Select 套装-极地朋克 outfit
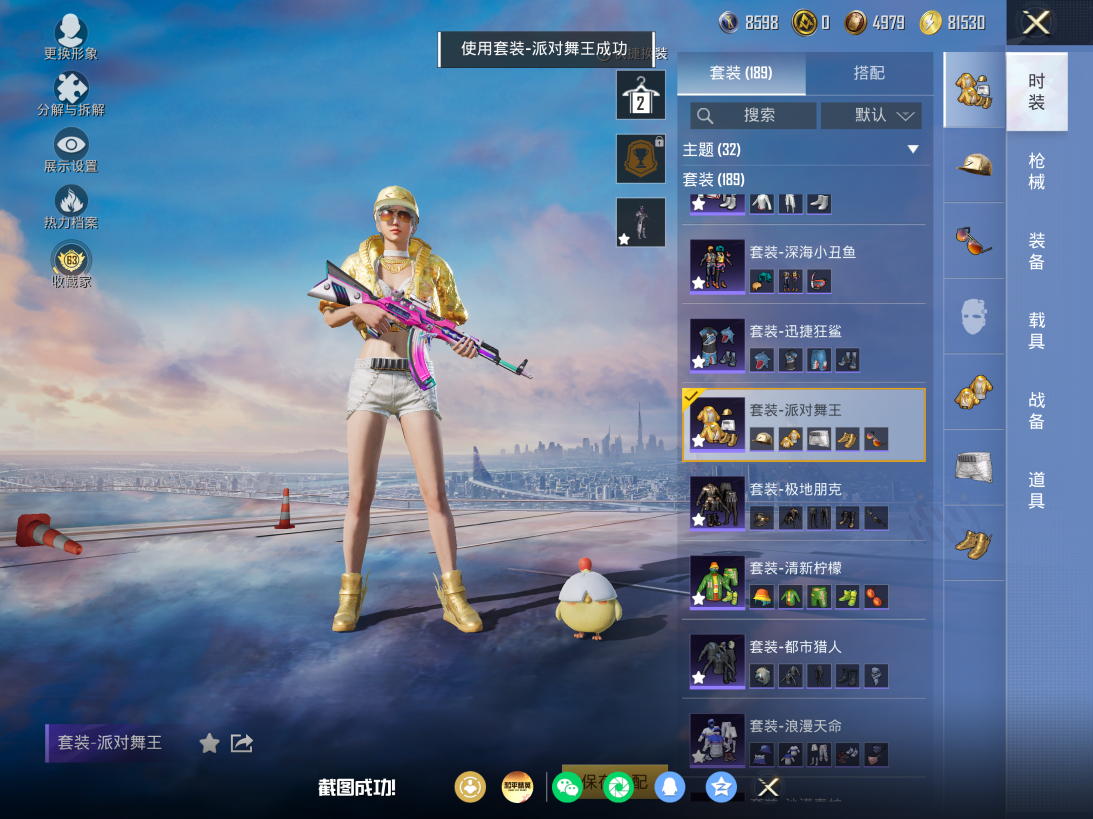The width and height of the screenshot is (1093, 819). tap(804, 503)
